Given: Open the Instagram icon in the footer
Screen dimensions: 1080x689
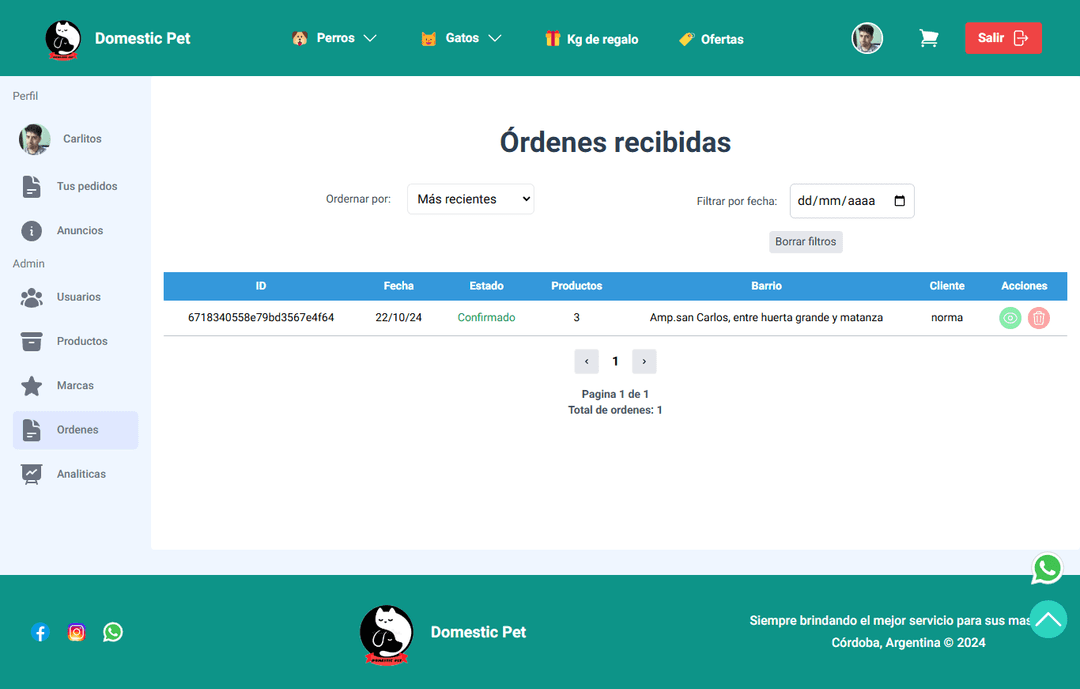Looking at the screenshot, I should [77, 632].
